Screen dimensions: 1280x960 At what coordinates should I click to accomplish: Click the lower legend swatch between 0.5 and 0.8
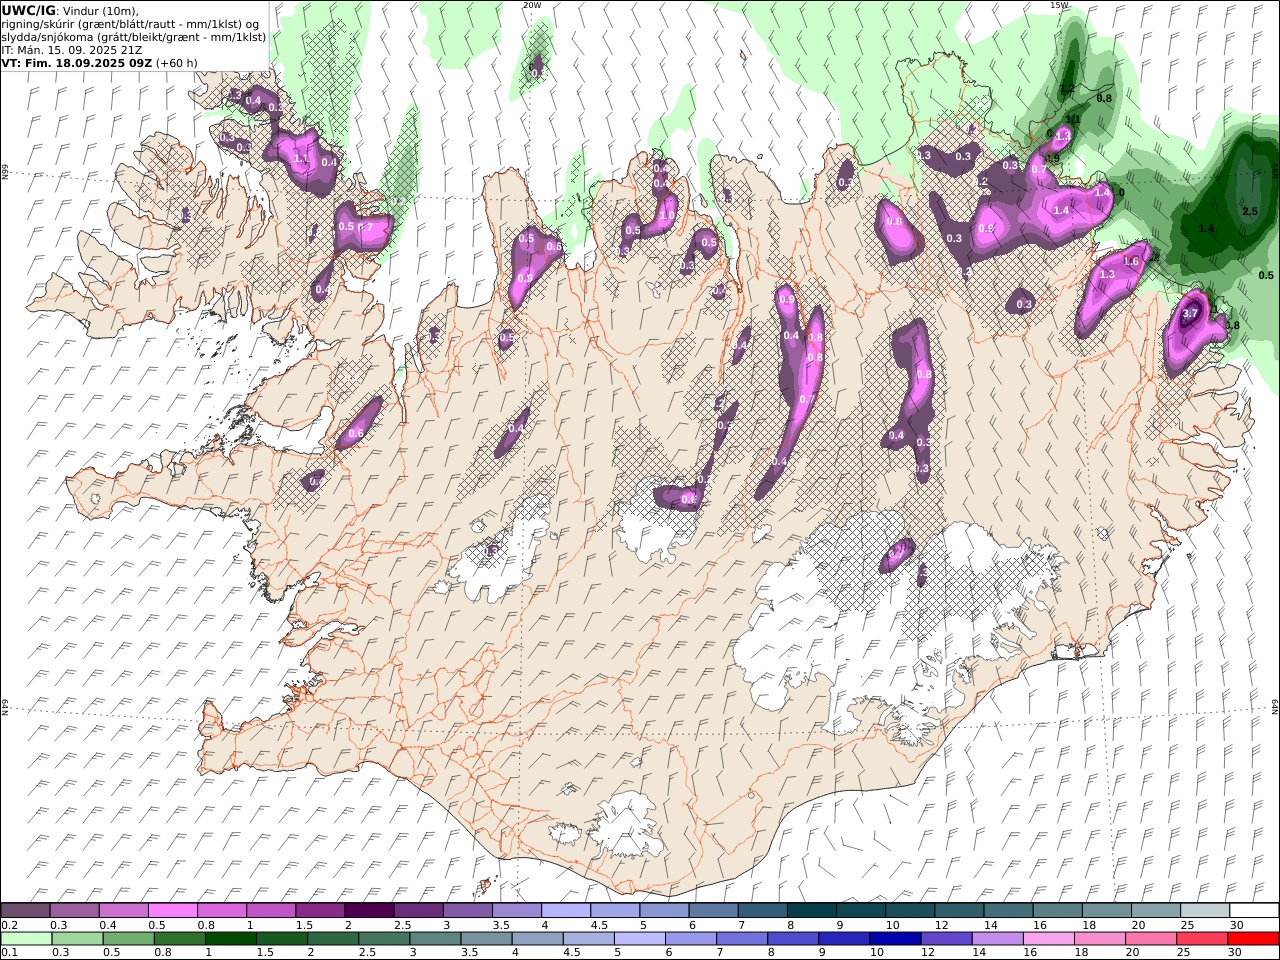[x=128, y=939]
